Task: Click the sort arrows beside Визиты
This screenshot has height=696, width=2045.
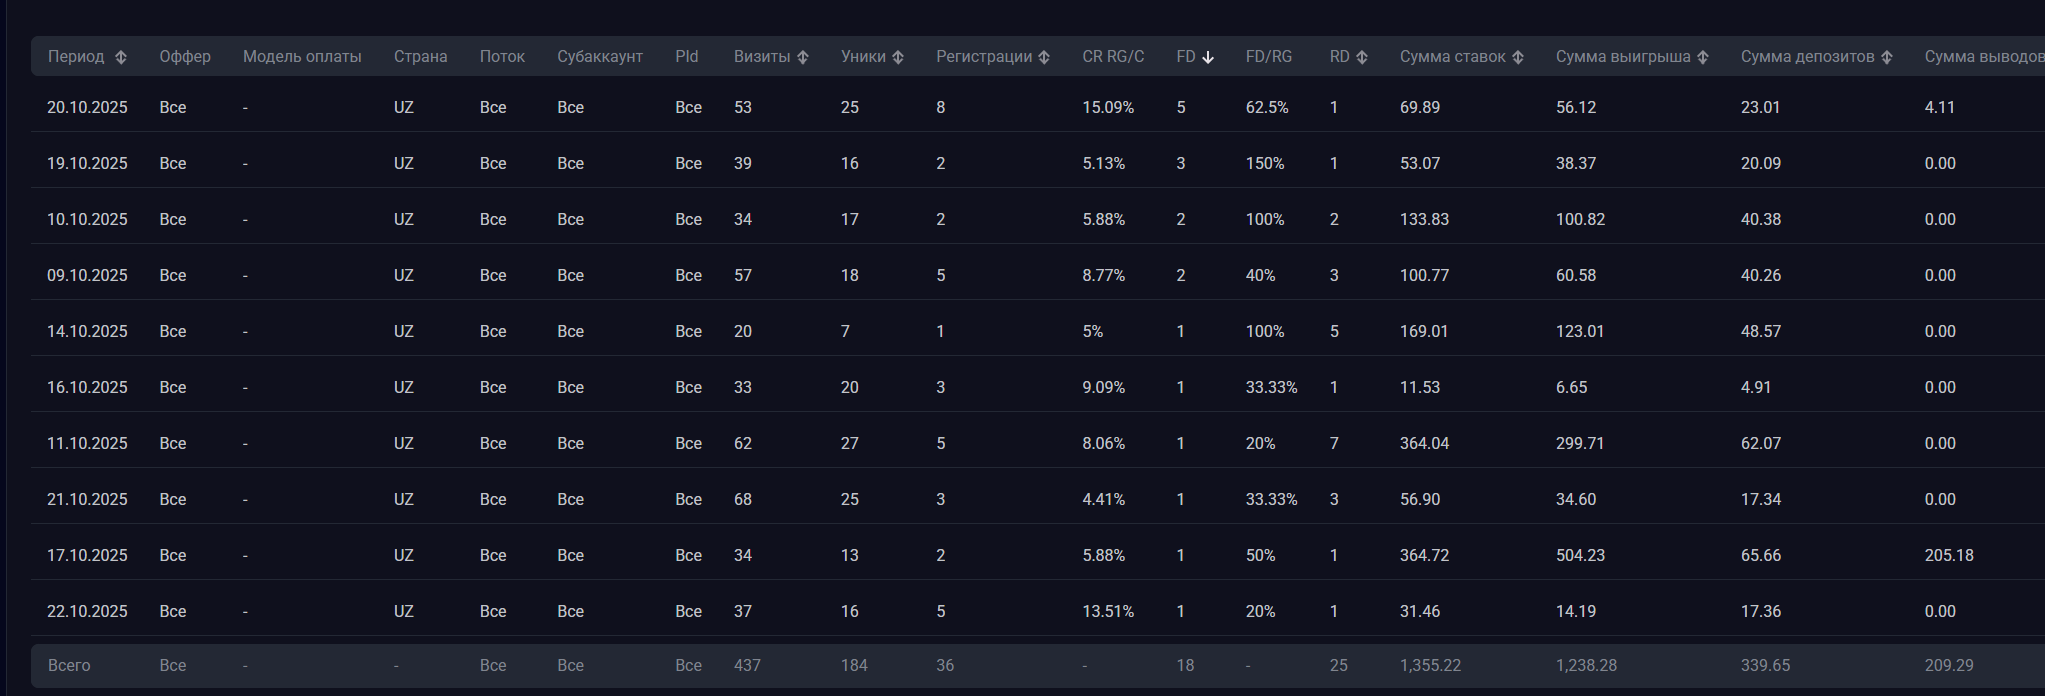Action: click(802, 57)
